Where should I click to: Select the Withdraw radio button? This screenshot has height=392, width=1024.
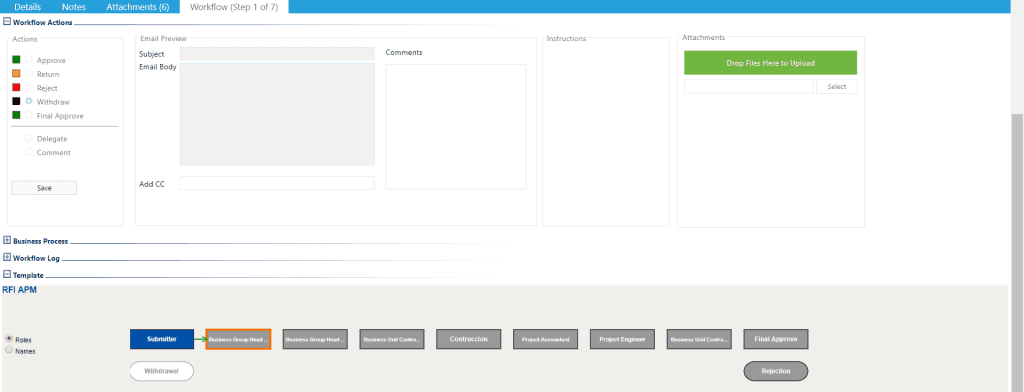pos(29,101)
